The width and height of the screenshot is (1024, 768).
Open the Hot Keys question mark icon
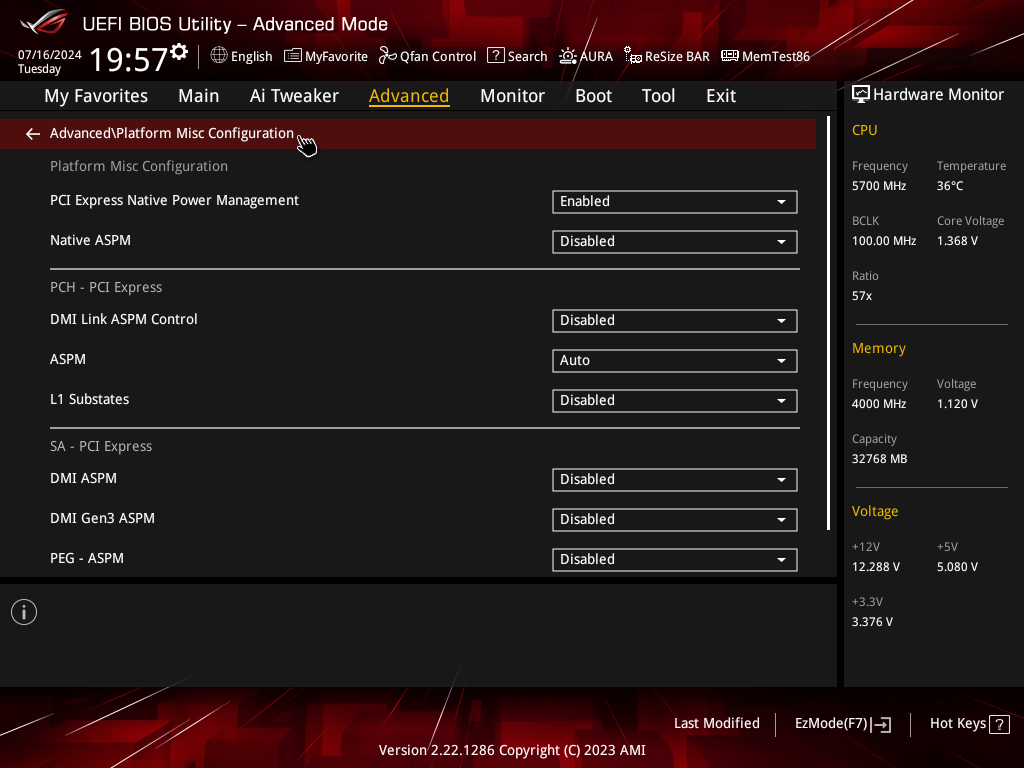coord(999,724)
